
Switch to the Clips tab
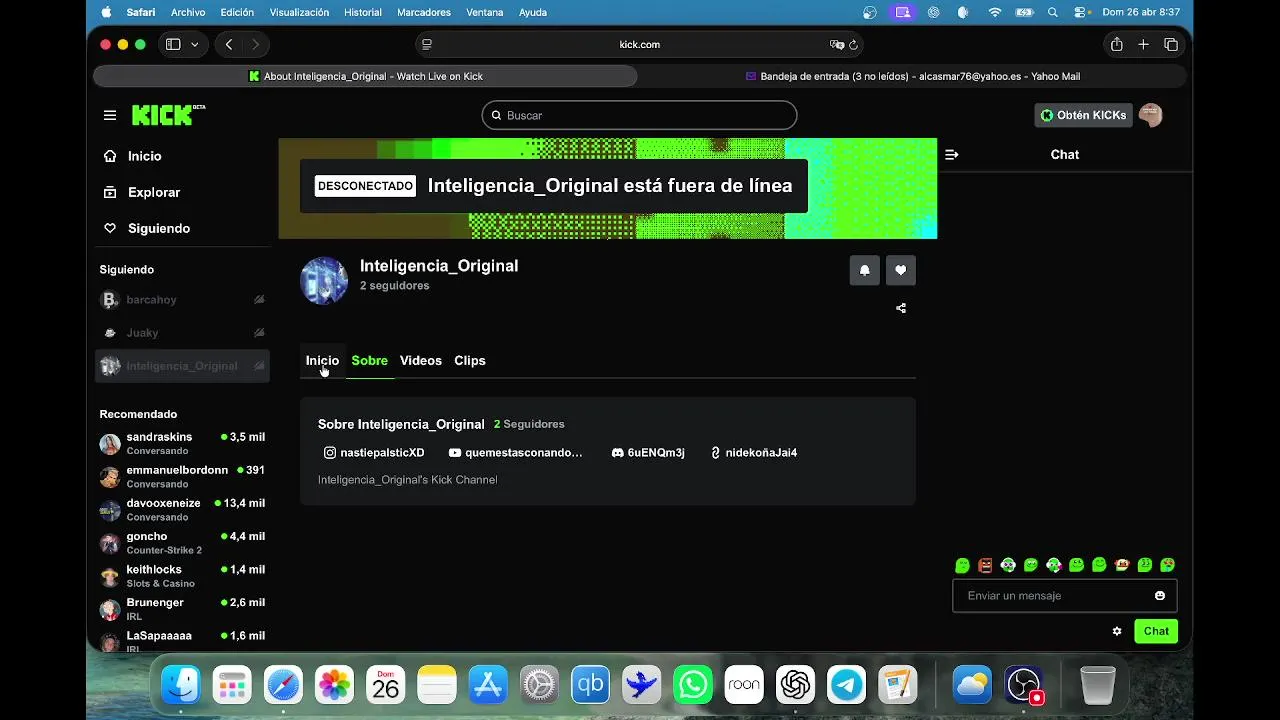pyautogui.click(x=469, y=361)
